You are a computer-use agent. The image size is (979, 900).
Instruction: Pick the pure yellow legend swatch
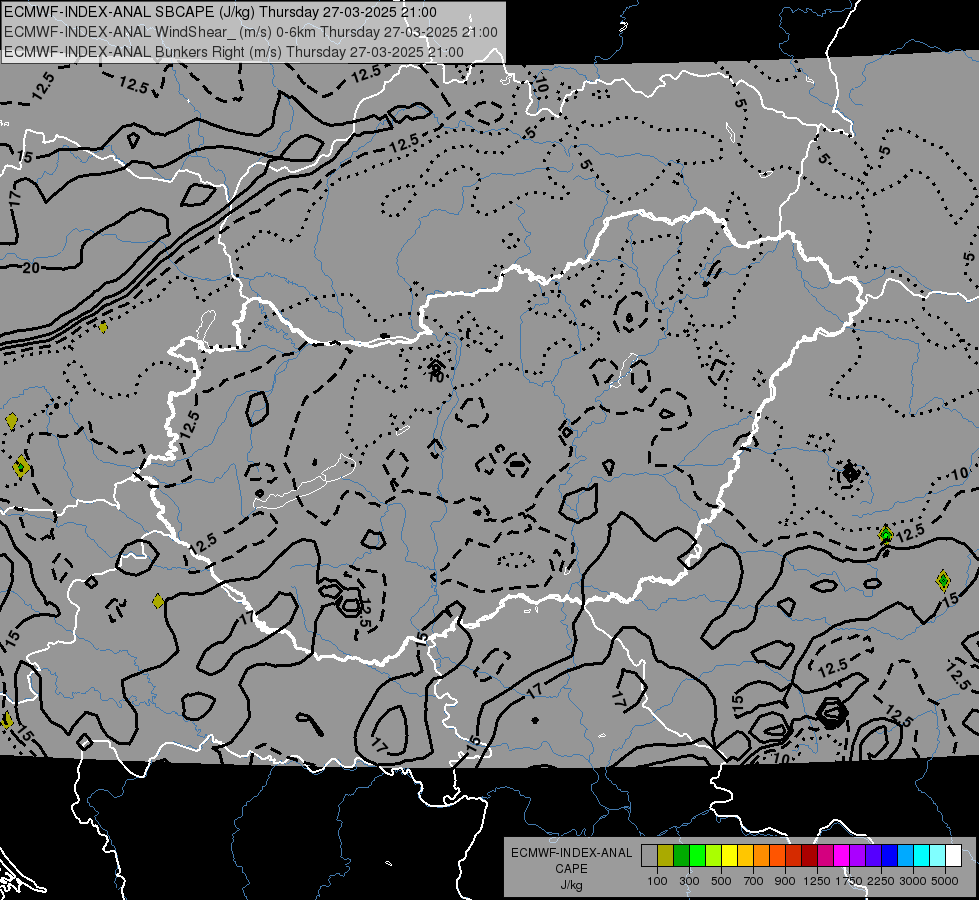[x=729, y=856]
